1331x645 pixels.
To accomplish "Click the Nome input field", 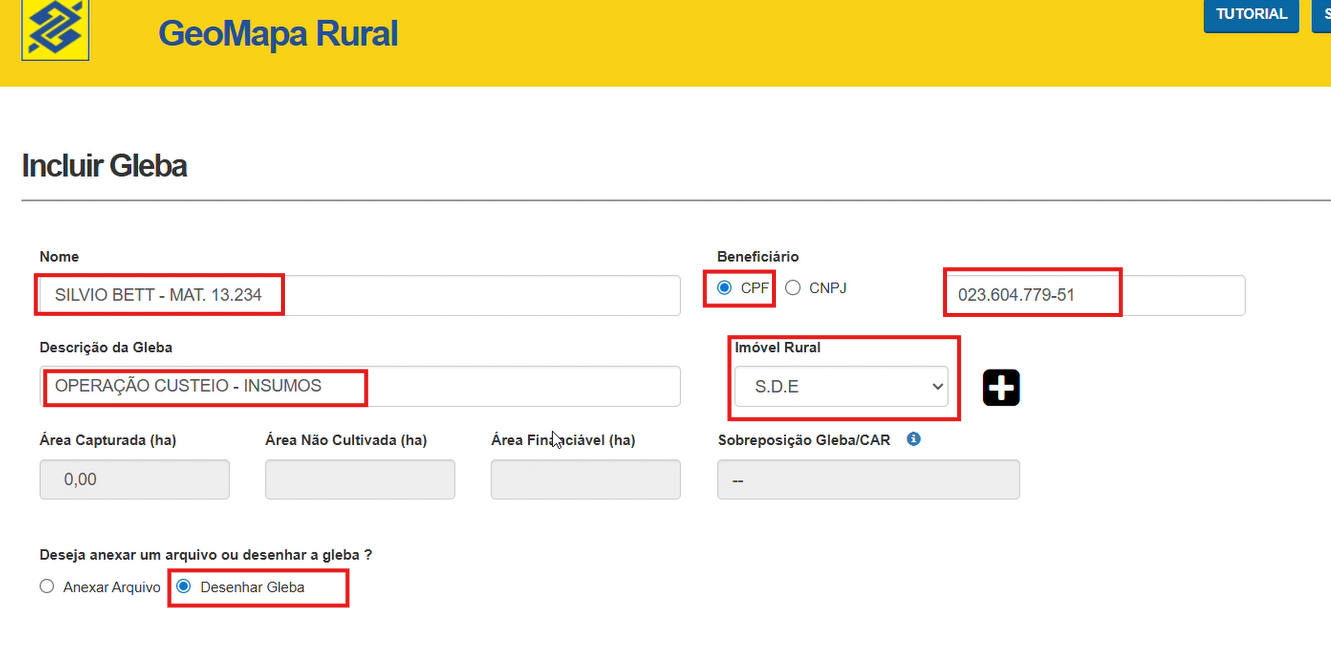I will 360,296.
